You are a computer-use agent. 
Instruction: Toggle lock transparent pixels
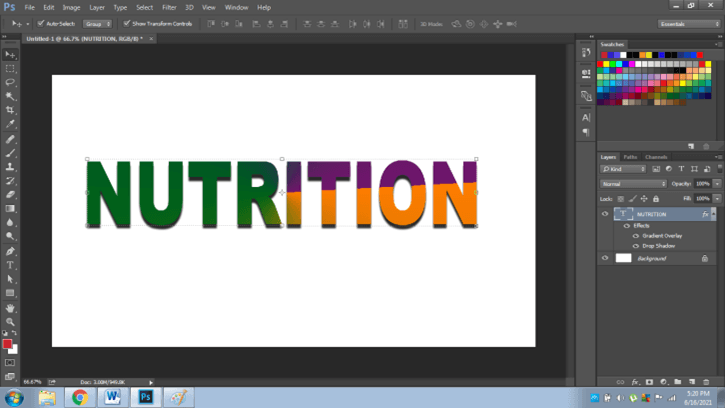pos(621,199)
